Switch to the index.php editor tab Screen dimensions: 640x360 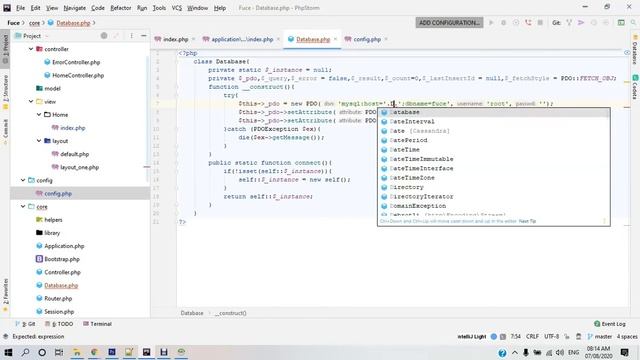point(176,39)
